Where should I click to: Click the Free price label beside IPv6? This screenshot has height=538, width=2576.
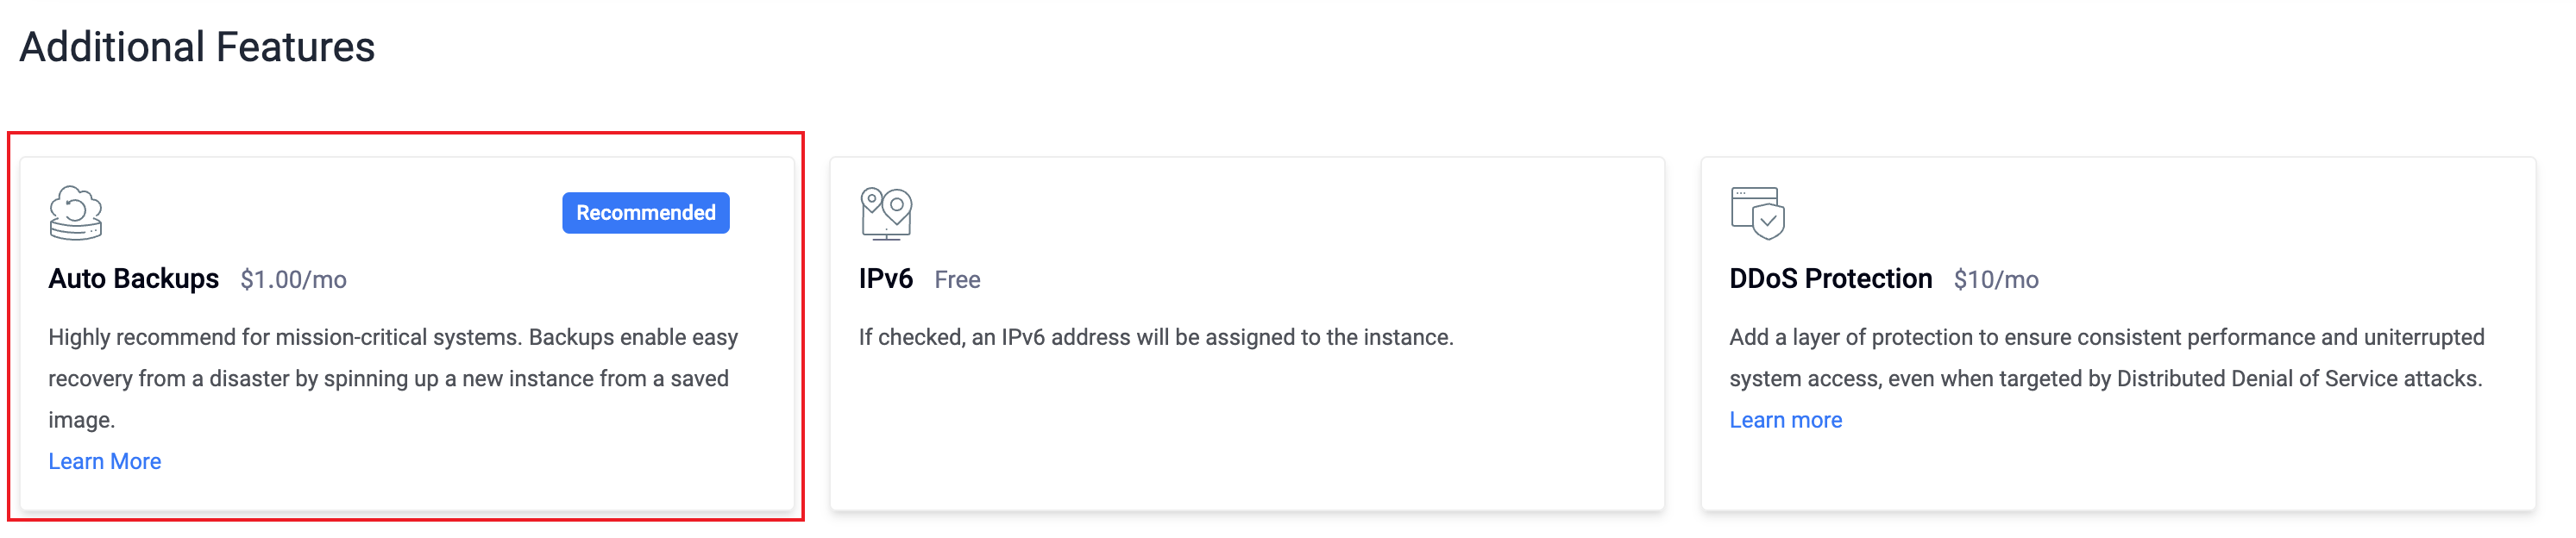click(958, 280)
